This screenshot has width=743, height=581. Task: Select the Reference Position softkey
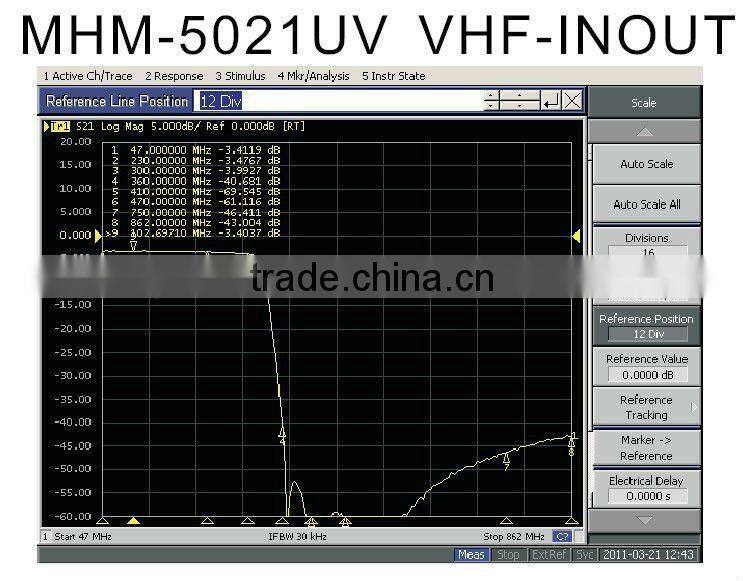(646, 326)
